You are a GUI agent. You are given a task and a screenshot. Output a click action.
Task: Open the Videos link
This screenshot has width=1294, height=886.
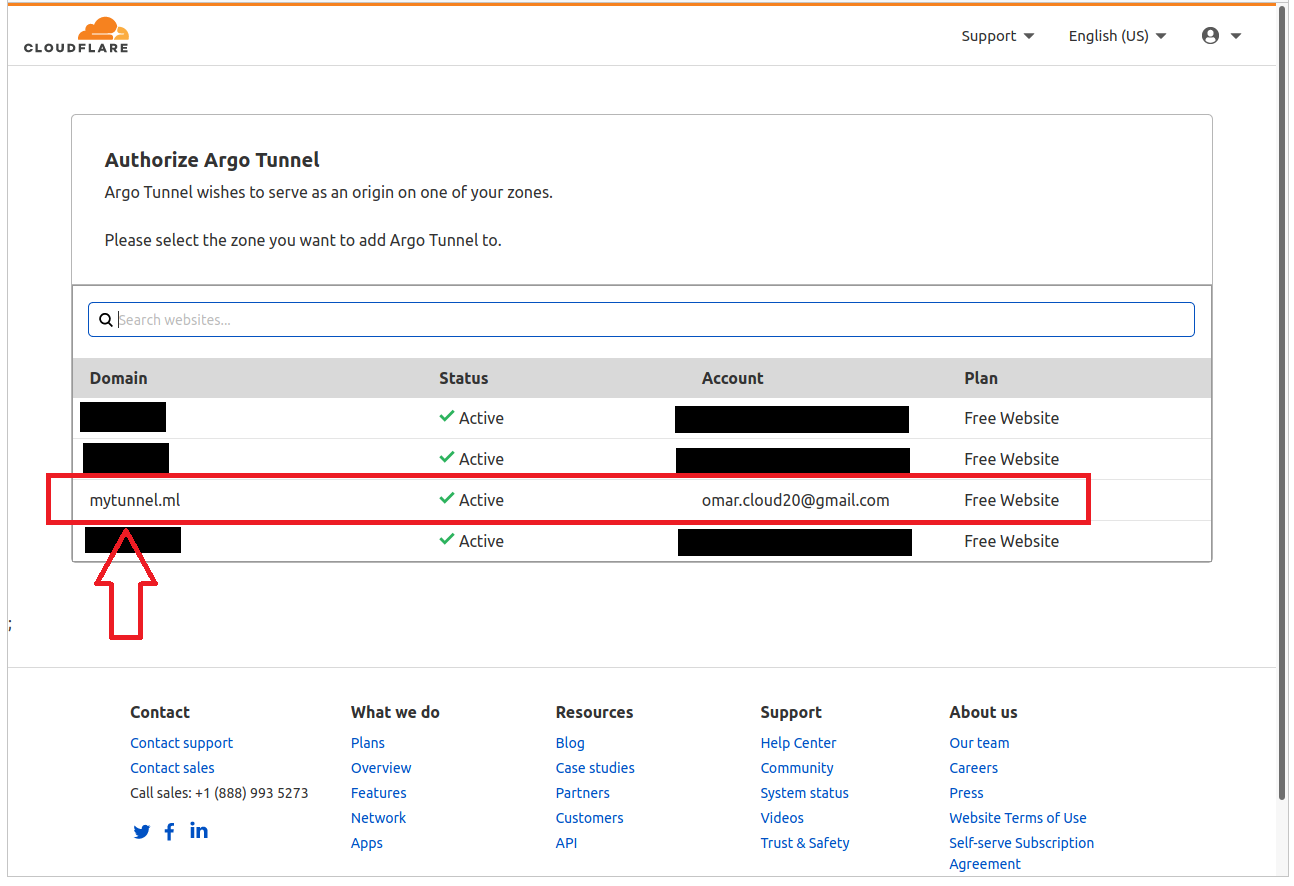click(782, 818)
